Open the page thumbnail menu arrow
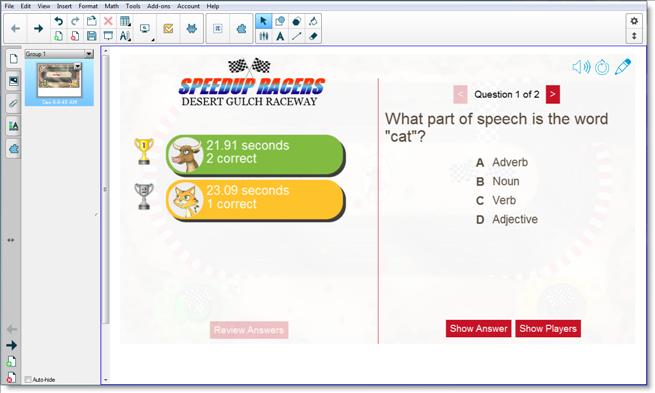This screenshot has width=655, height=393. 77,66
